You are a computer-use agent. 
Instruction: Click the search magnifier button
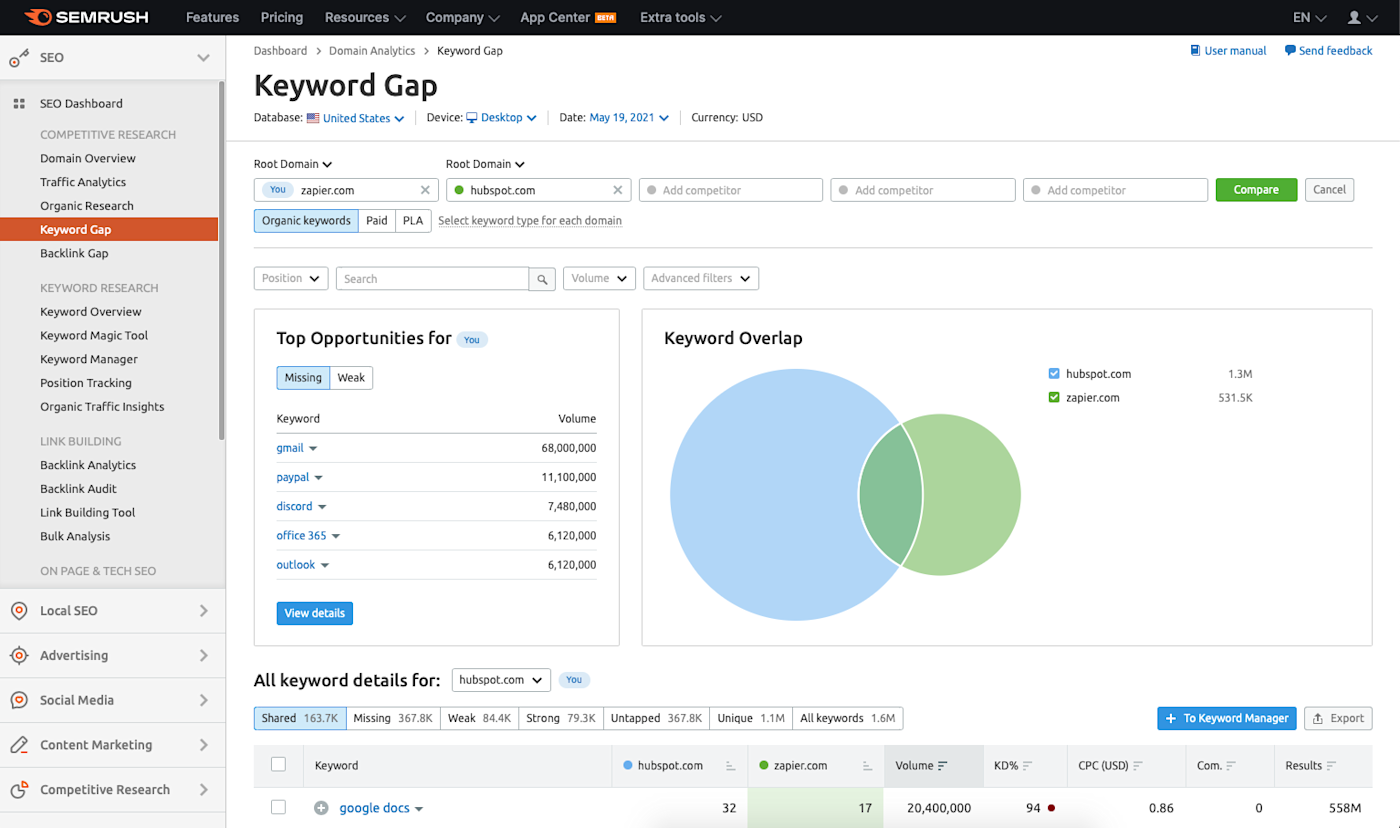(542, 279)
